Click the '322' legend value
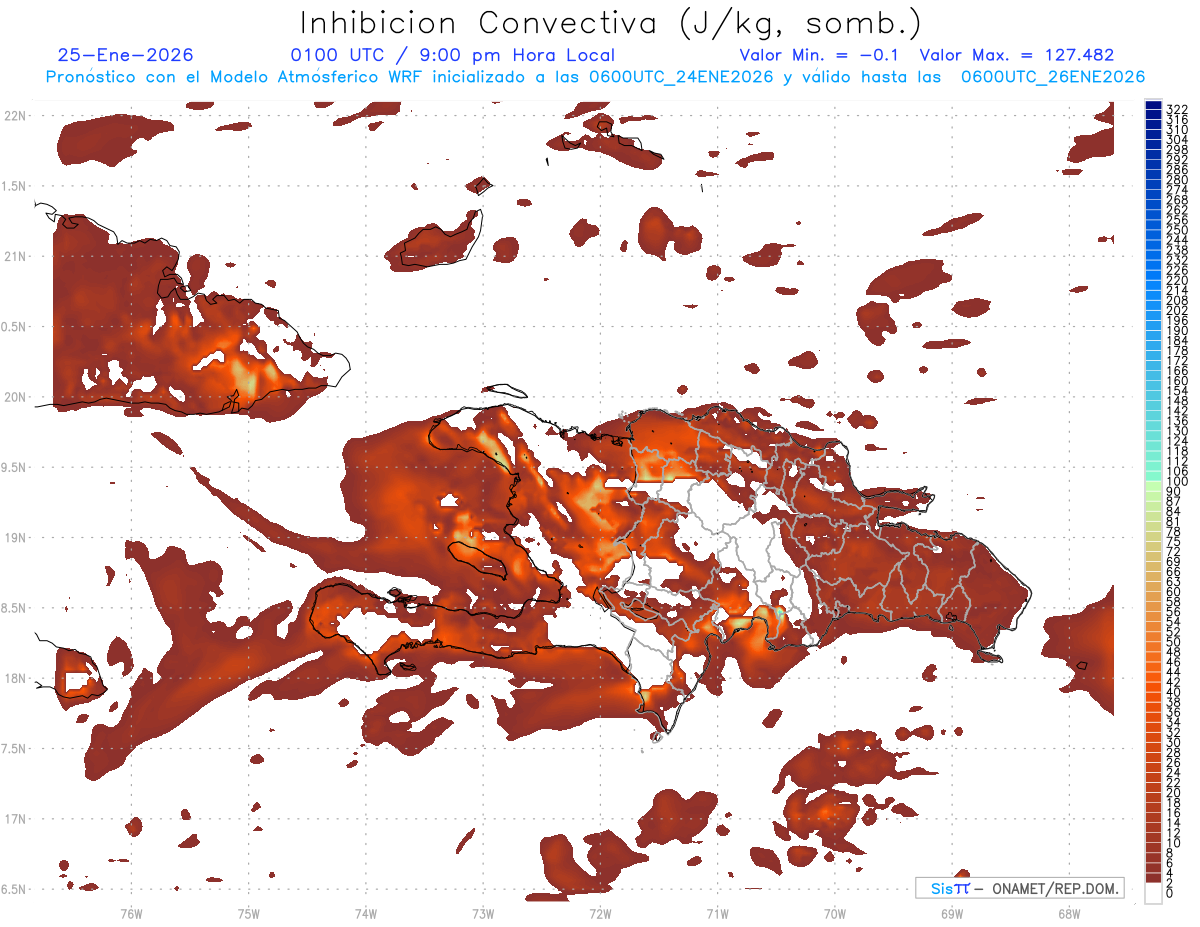Viewport: 1200px width, 927px height. click(x=1176, y=108)
